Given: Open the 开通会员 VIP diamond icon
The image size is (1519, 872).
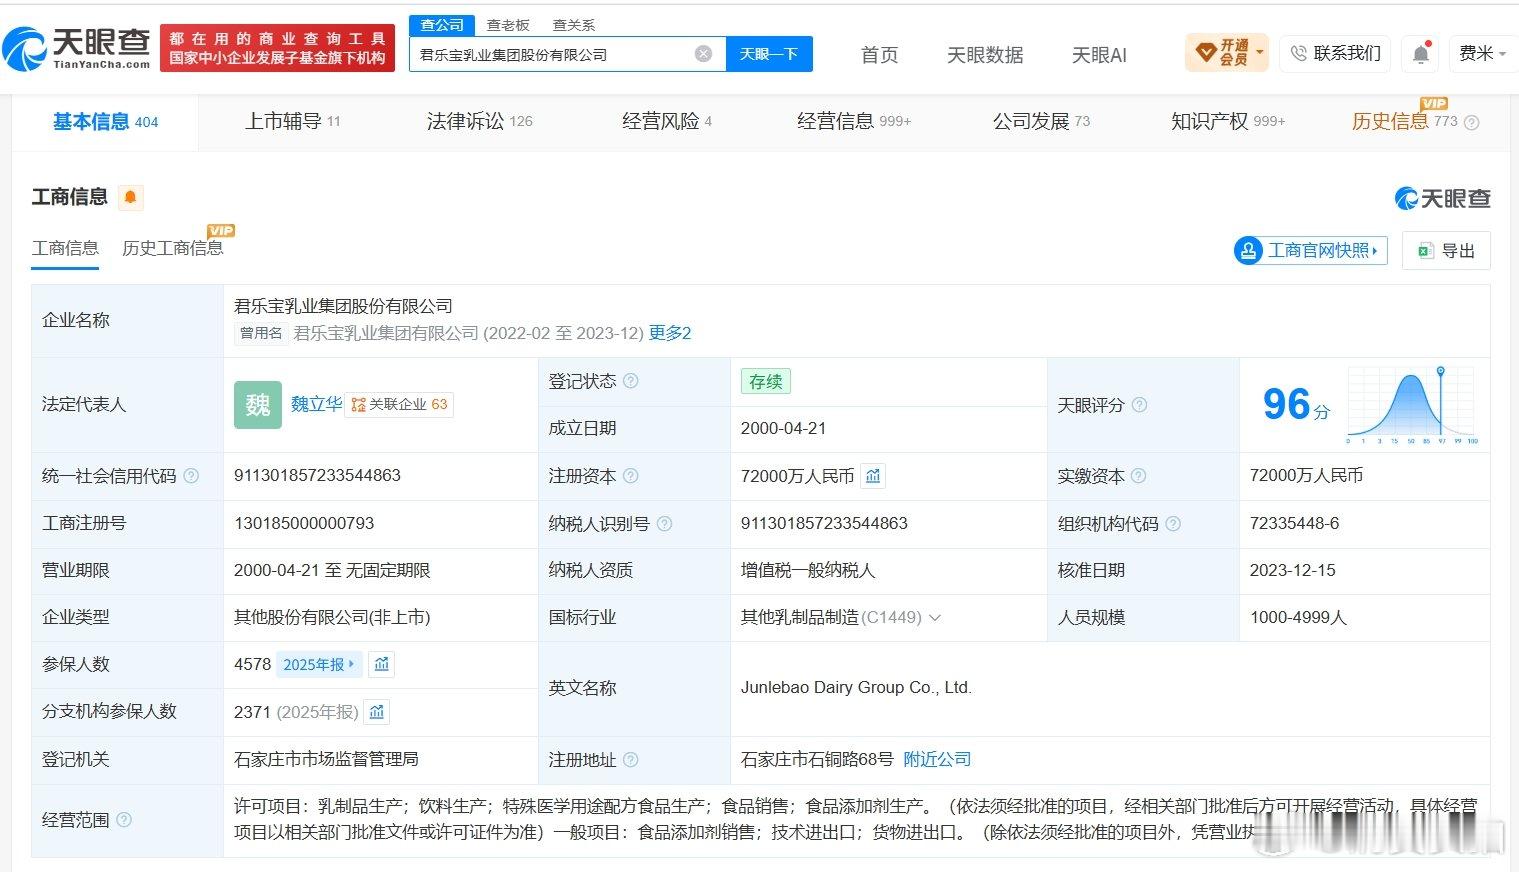Looking at the screenshot, I should [1205, 52].
